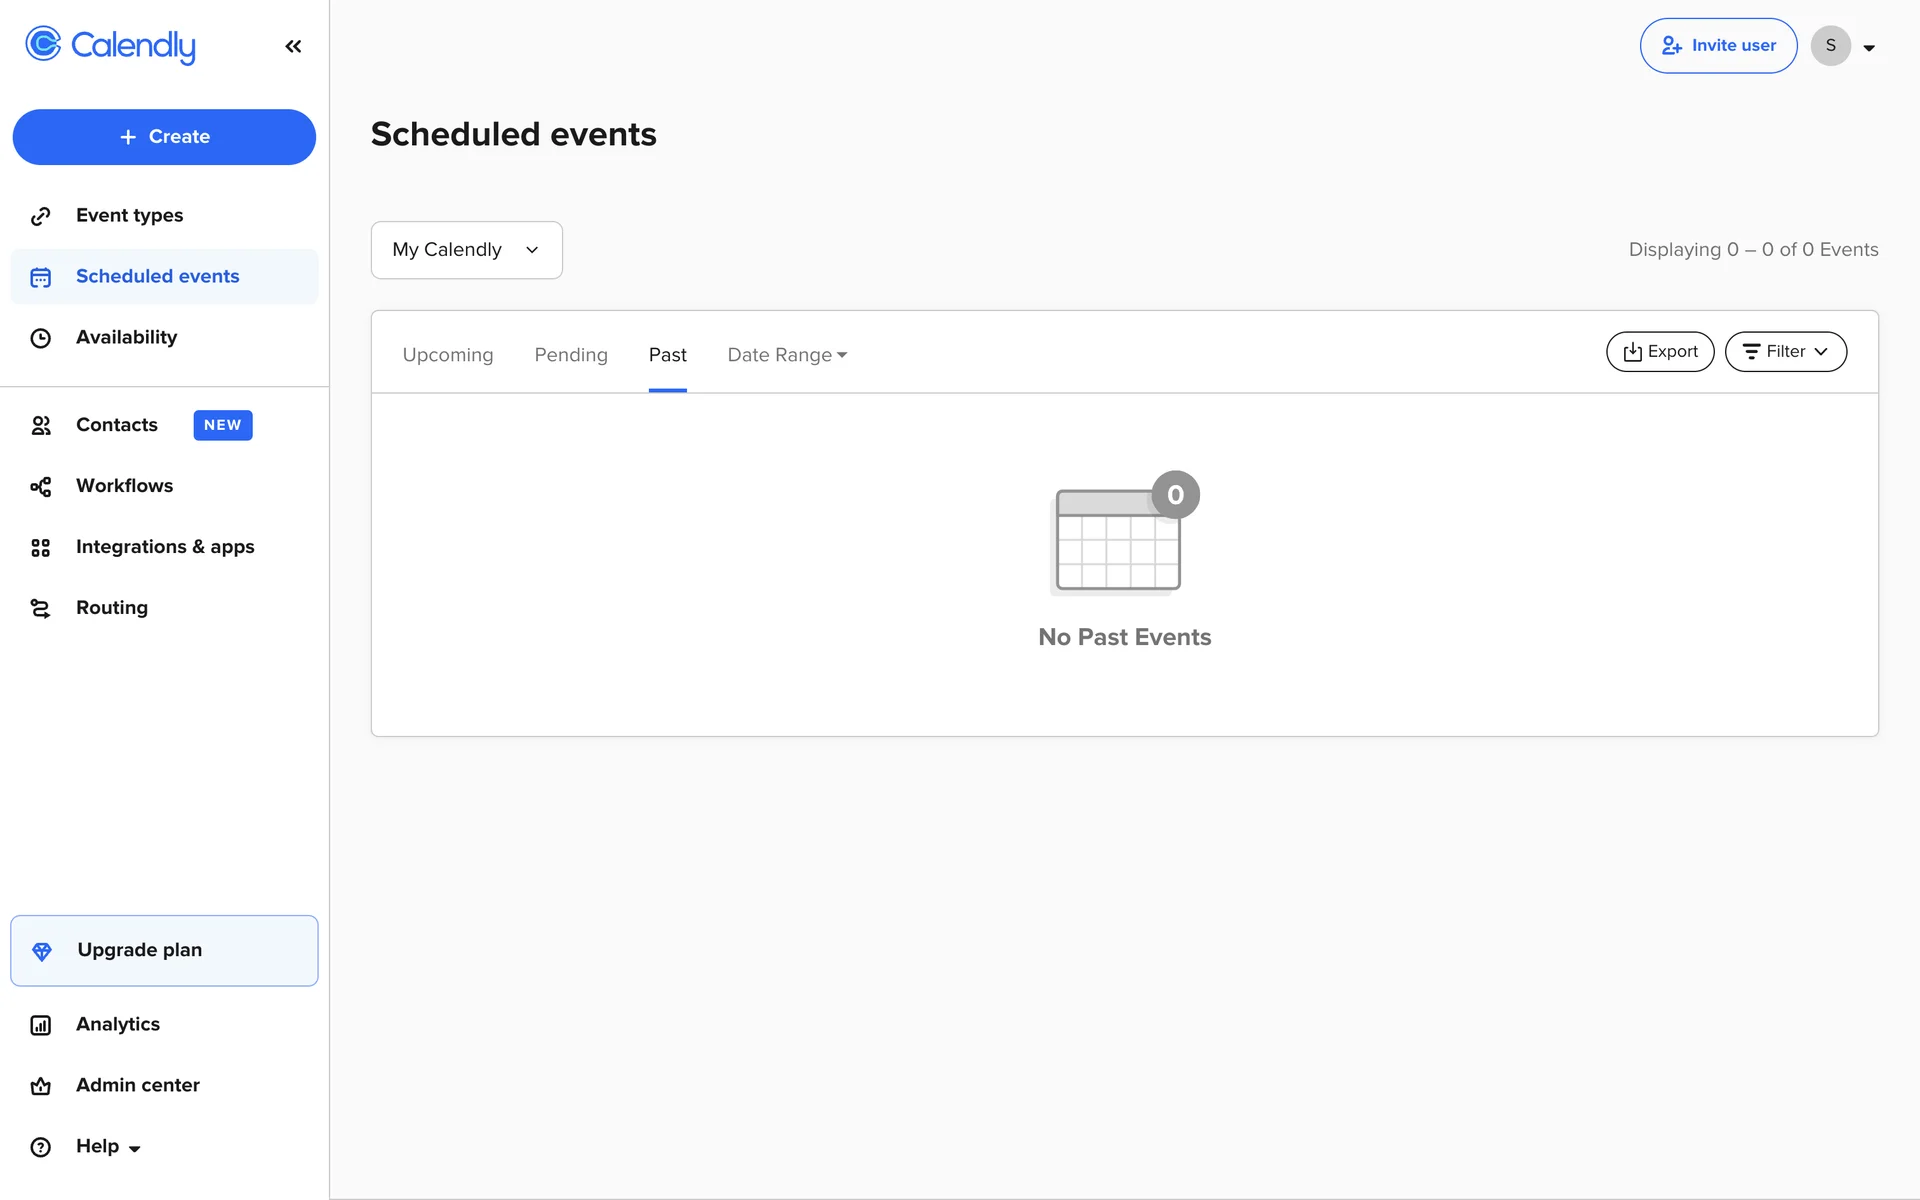
Task: Click the Availability clock icon
Action: tap(41, 338)
